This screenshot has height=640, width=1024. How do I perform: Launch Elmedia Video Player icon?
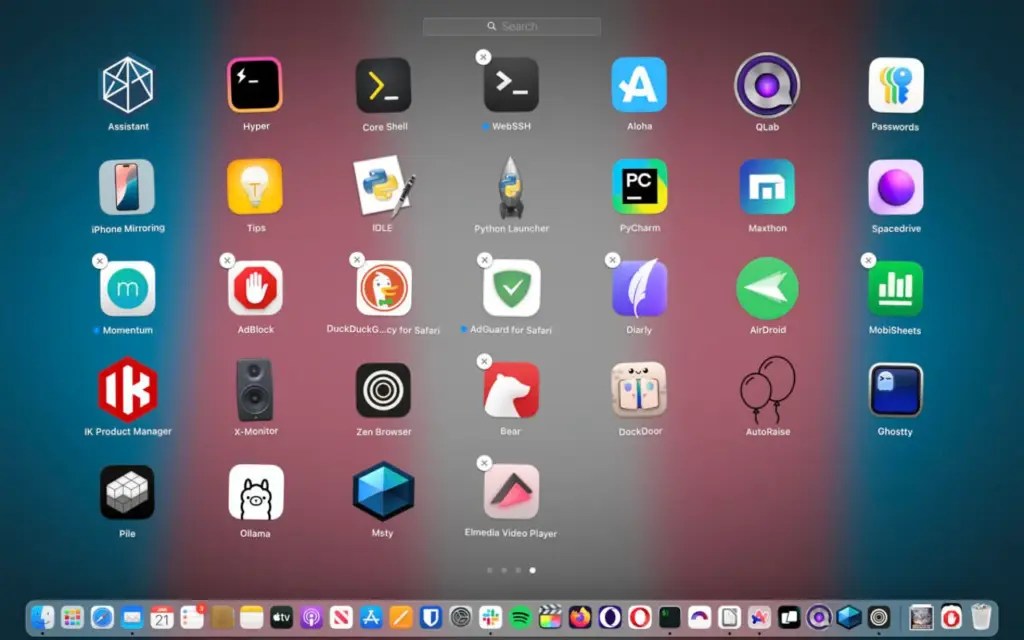[511, 491]
